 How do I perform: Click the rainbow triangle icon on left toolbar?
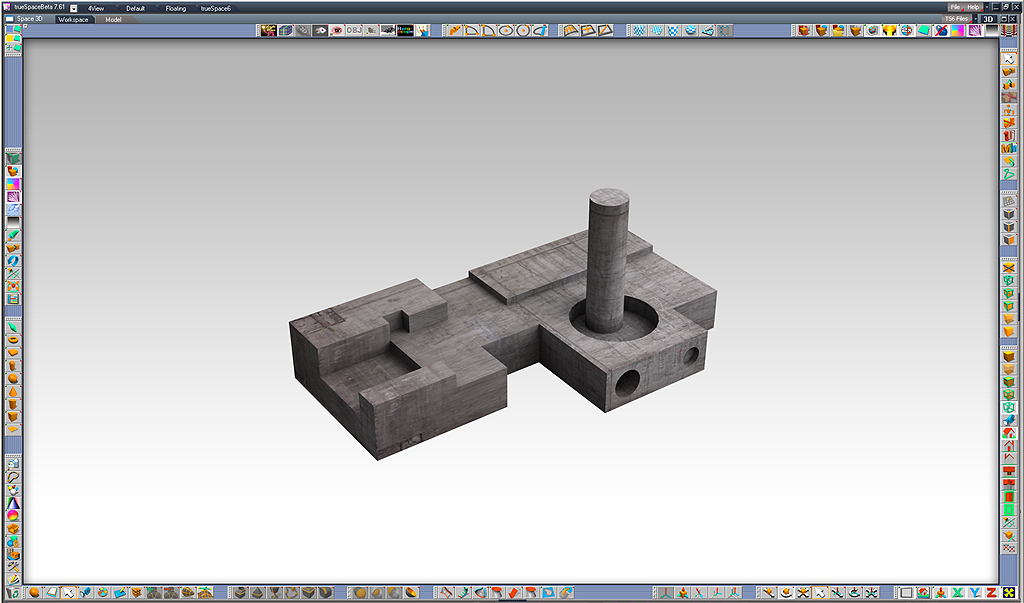(13, 503)
